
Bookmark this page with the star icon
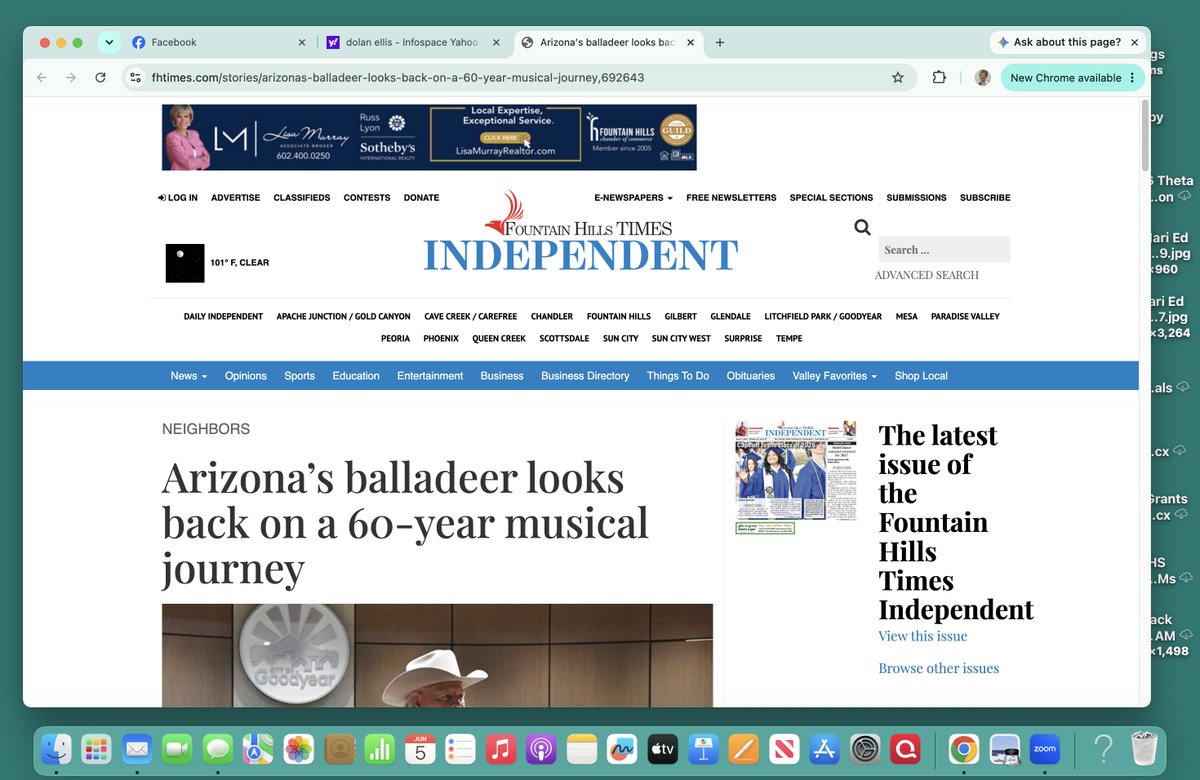[898, 77]
